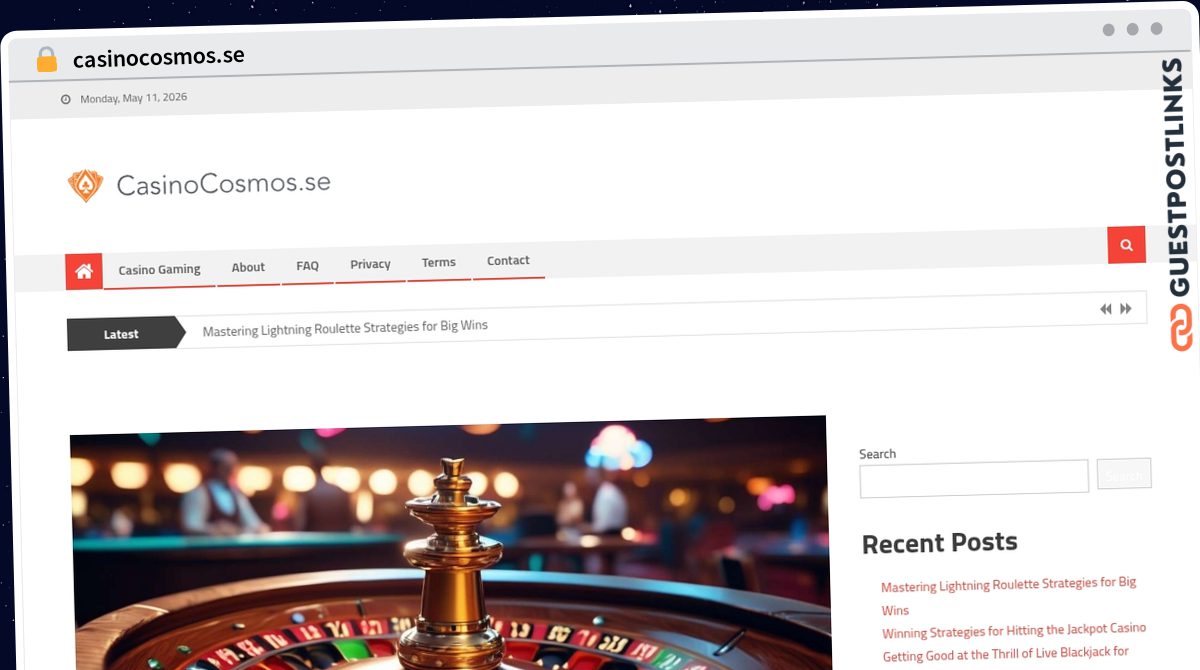
Task: Click the Latest ticker label
Action: 121,334
